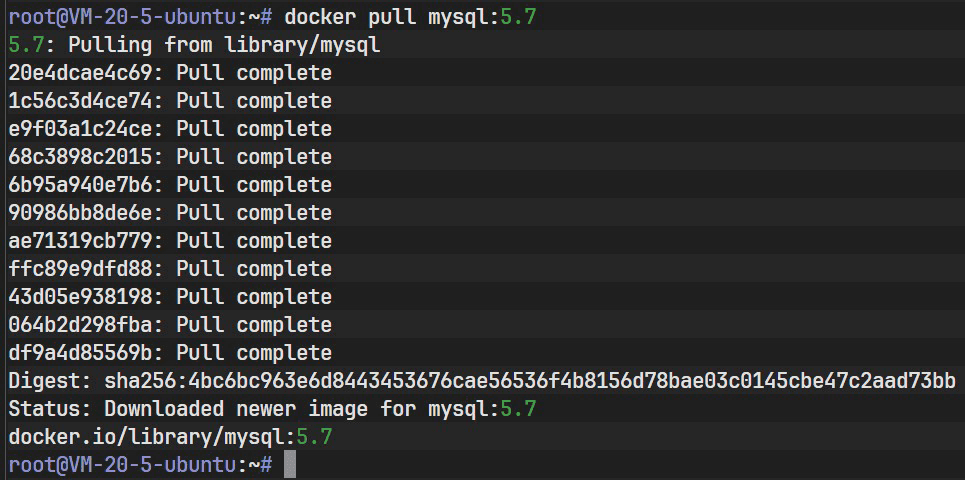Click layer ID ffc89e9dfd88
This screenshot has height=480, width=965.
86,269
